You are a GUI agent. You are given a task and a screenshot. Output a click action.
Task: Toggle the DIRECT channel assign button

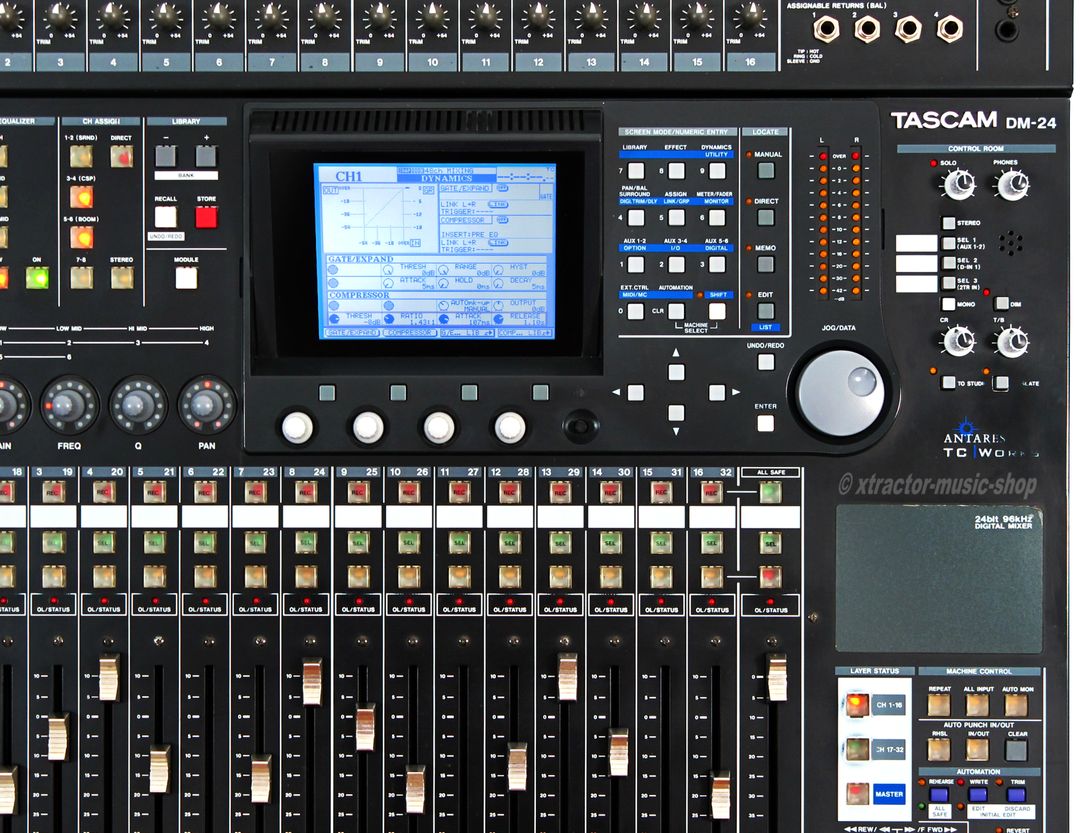(121, 156)
